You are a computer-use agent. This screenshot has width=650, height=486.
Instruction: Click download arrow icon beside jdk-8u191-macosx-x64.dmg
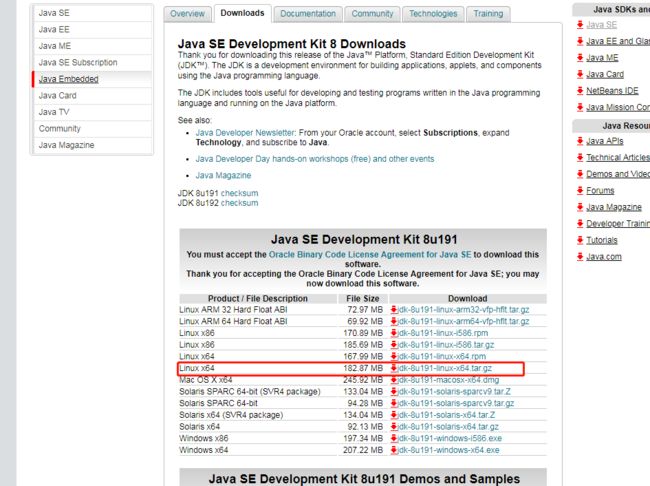coord(394,380)
